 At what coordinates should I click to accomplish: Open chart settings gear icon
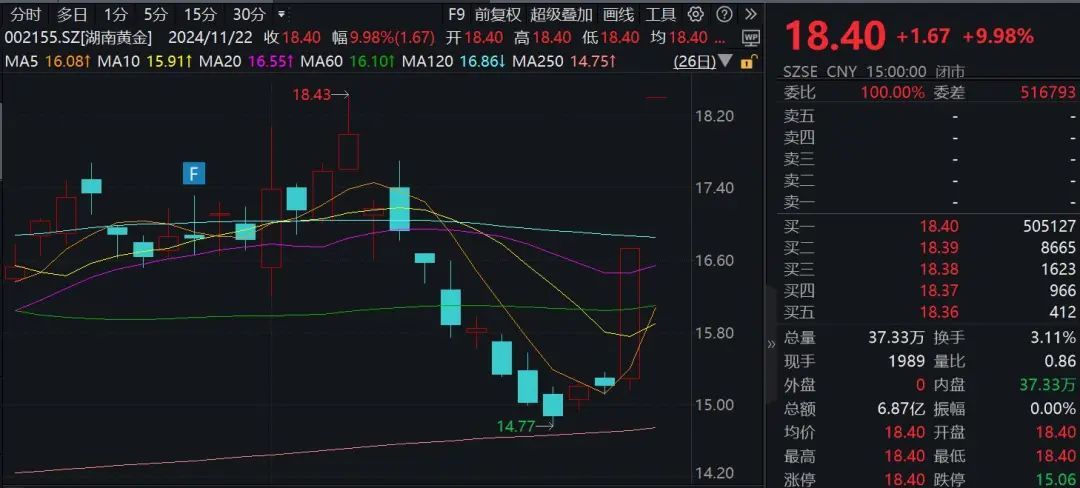[x=696, y=14]
